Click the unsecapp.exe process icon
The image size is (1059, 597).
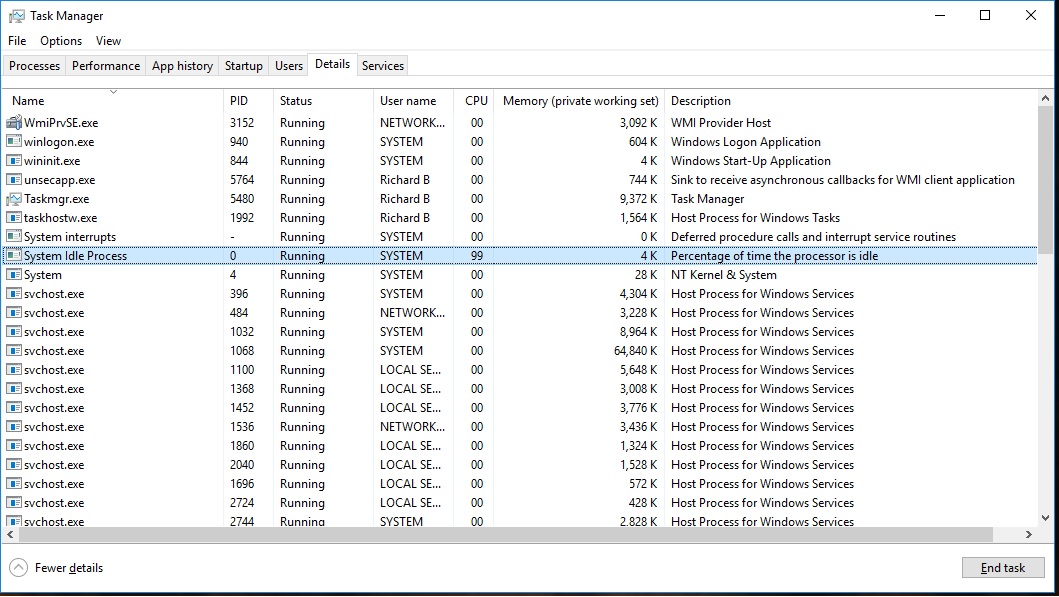coord(14,180)
